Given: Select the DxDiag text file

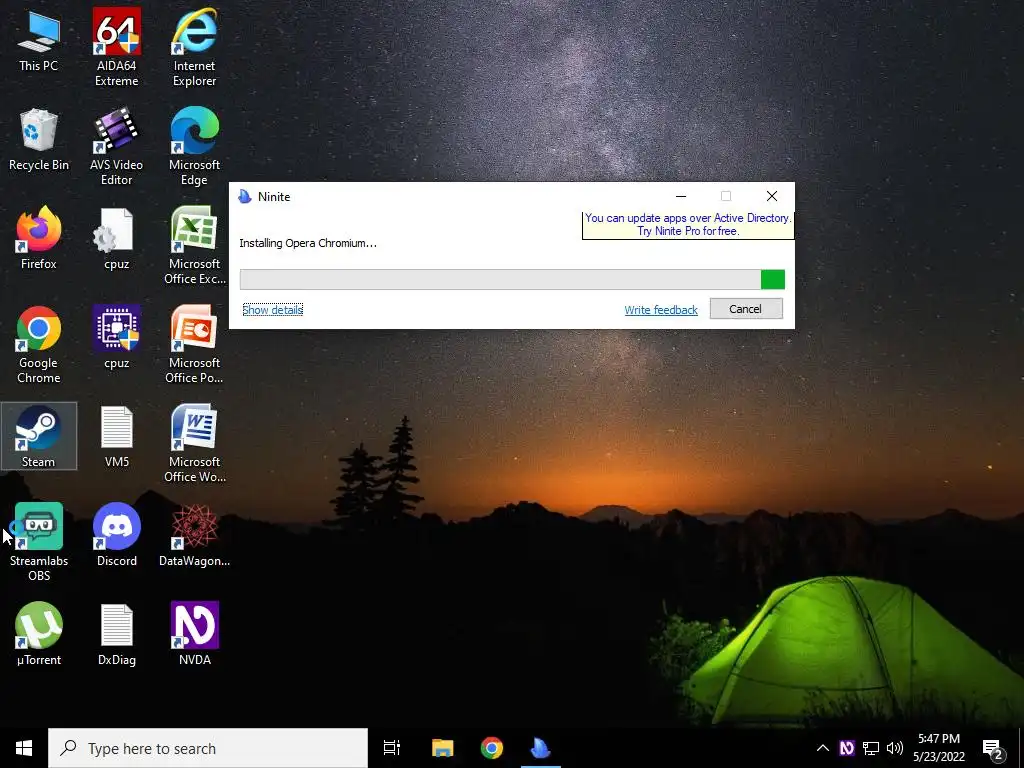Looking at the screenshot, I should tap(116, 633).
